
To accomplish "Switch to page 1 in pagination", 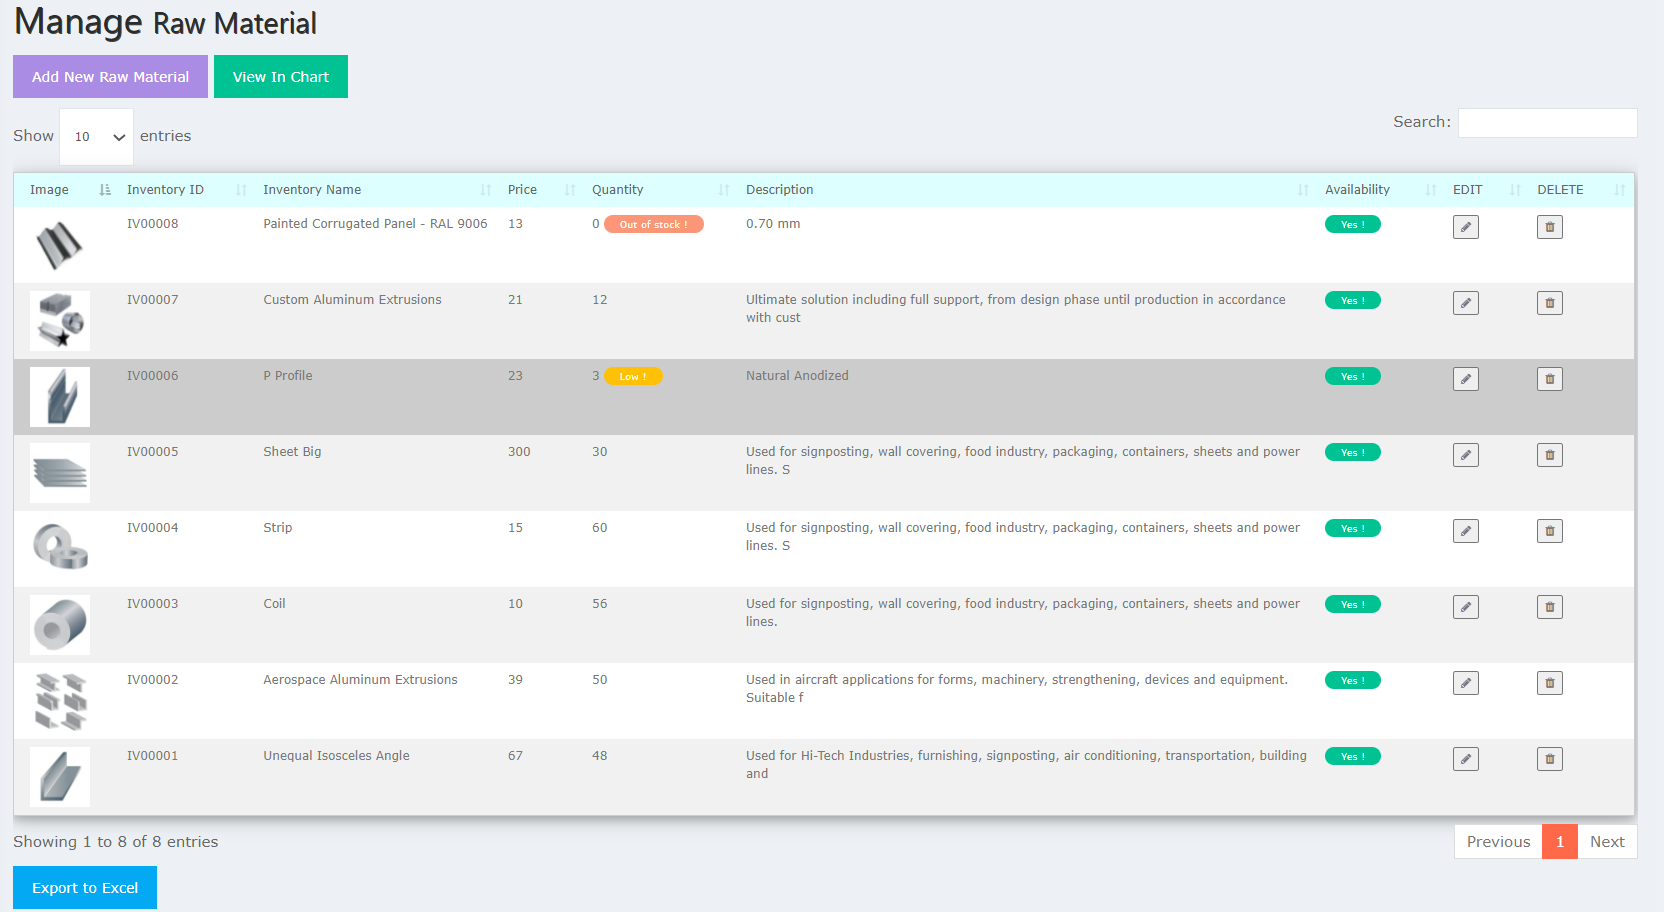I will [1560, 841].
